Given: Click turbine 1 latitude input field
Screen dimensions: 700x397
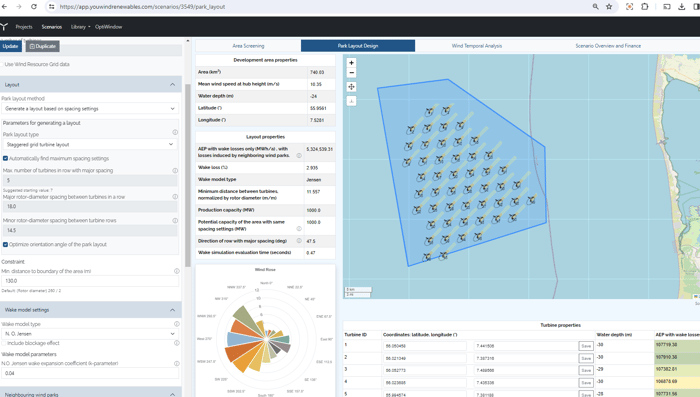Looking at the screenshot, I should [x=425, y=346].
